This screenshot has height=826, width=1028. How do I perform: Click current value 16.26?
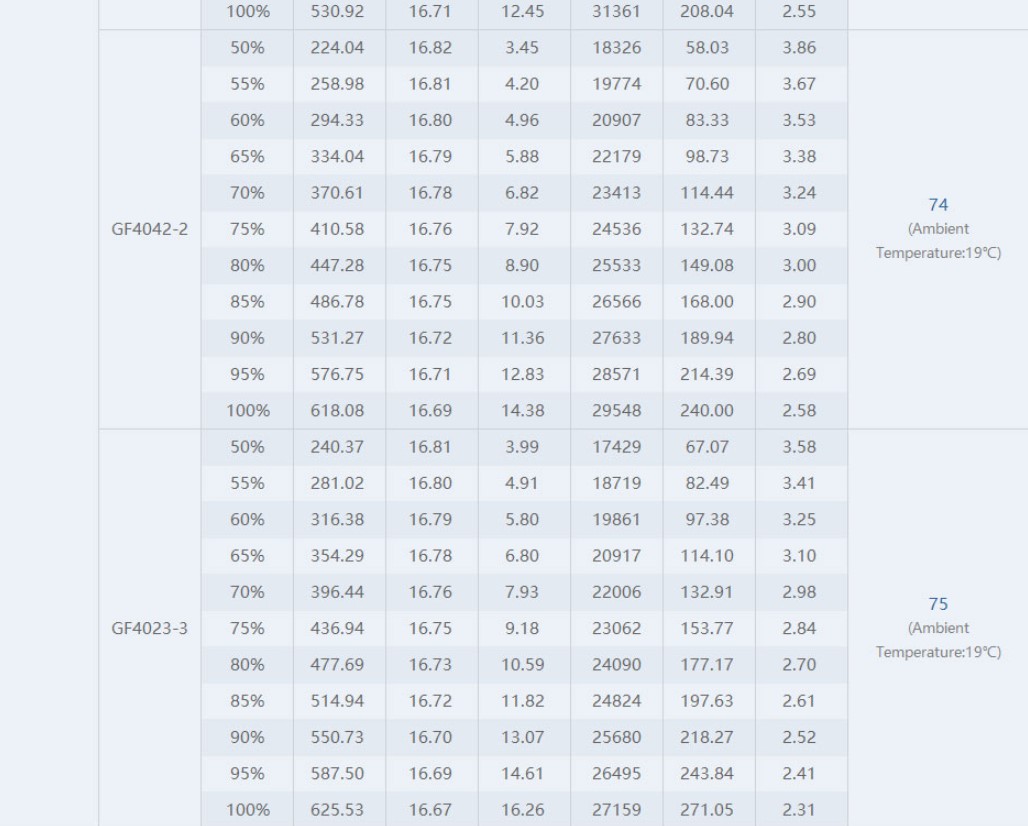click(523, 810)
